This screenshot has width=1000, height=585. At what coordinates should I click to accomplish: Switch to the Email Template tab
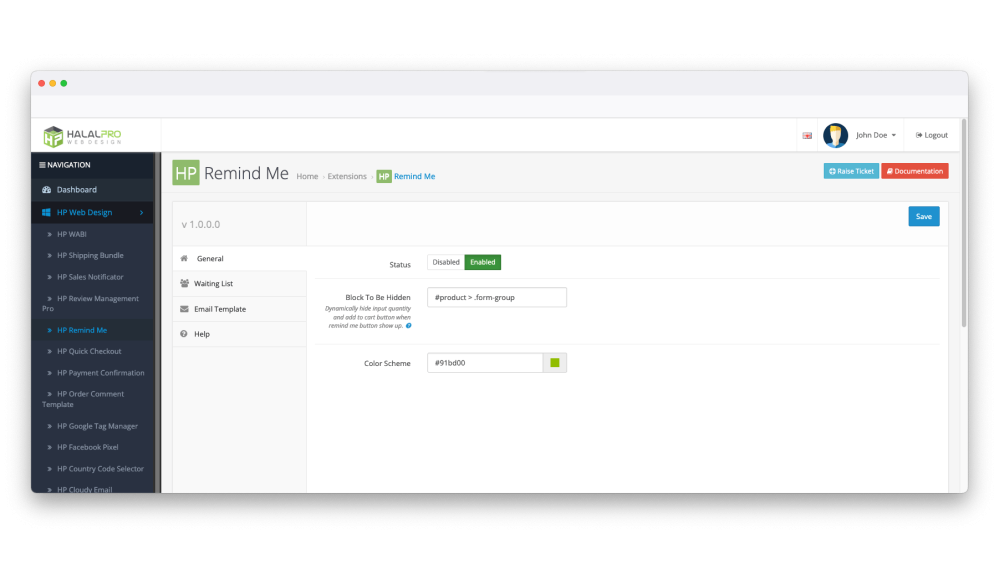pos(219,309)
